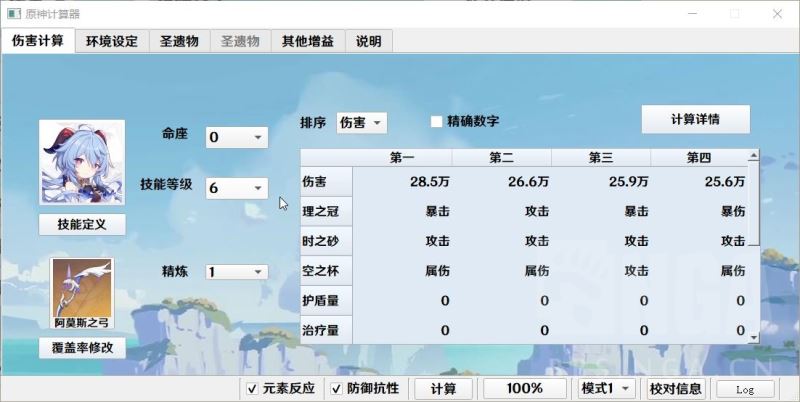Click the 第三 column header

[x=601, y=158]
